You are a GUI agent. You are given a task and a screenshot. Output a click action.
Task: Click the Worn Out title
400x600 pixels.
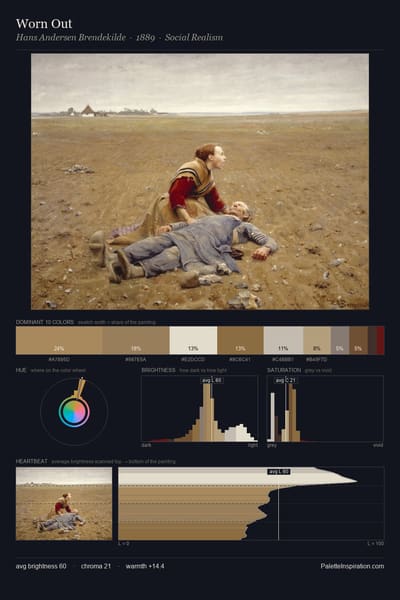click(x=44, y=24)
